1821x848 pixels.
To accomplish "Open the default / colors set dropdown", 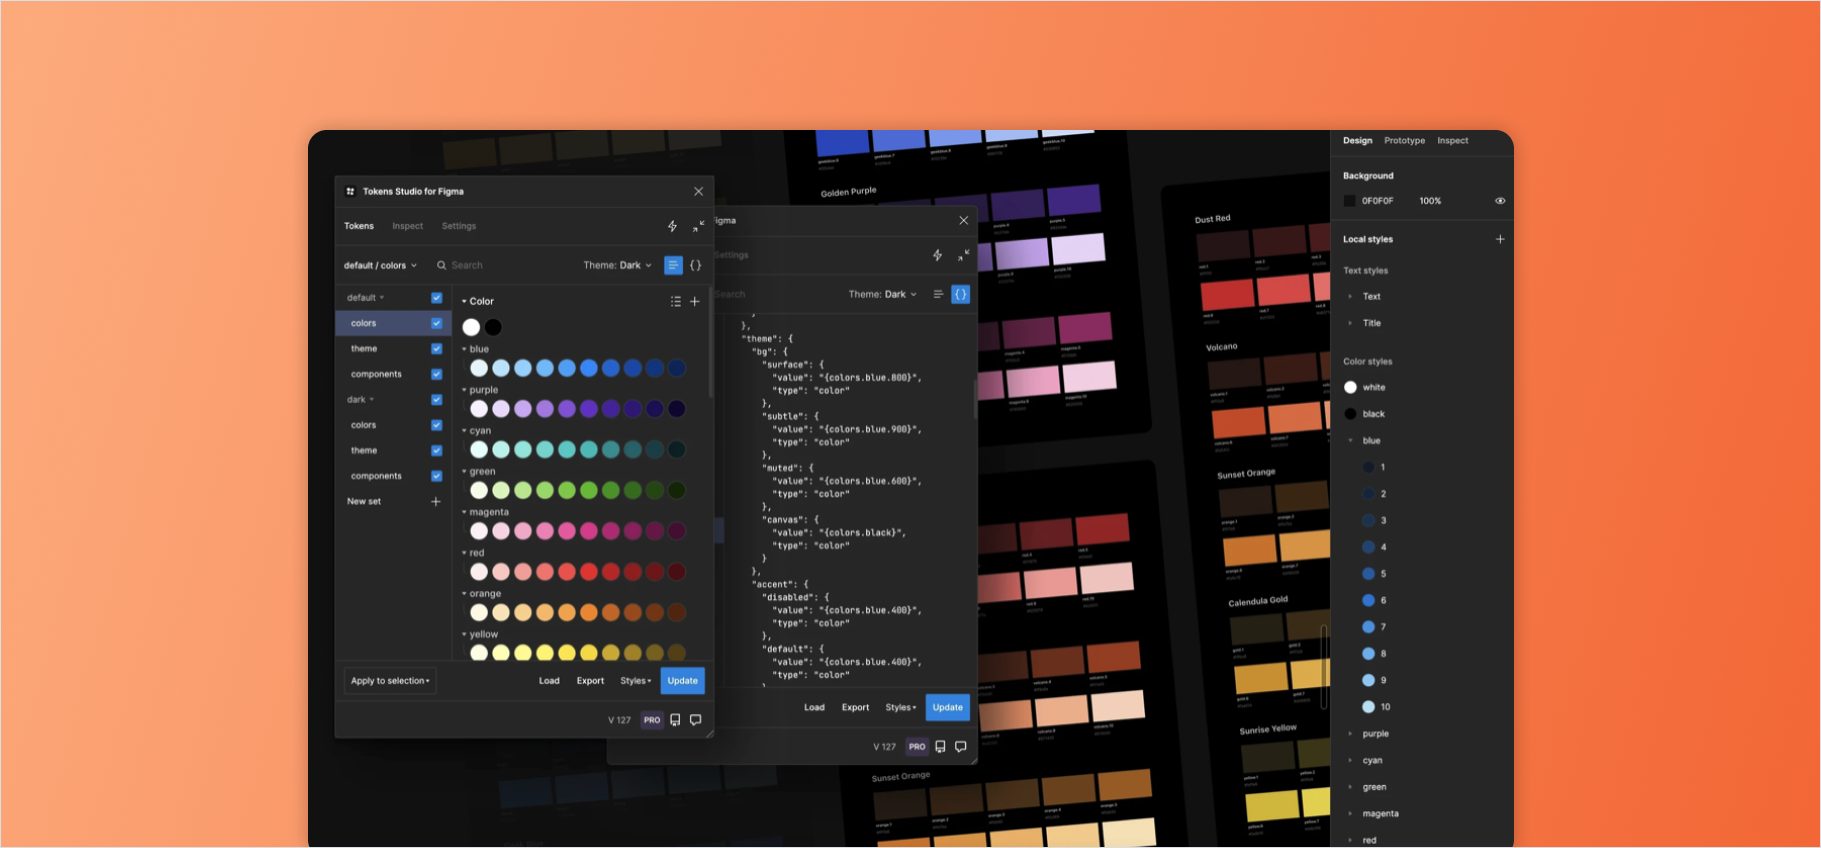I will 380,266.
